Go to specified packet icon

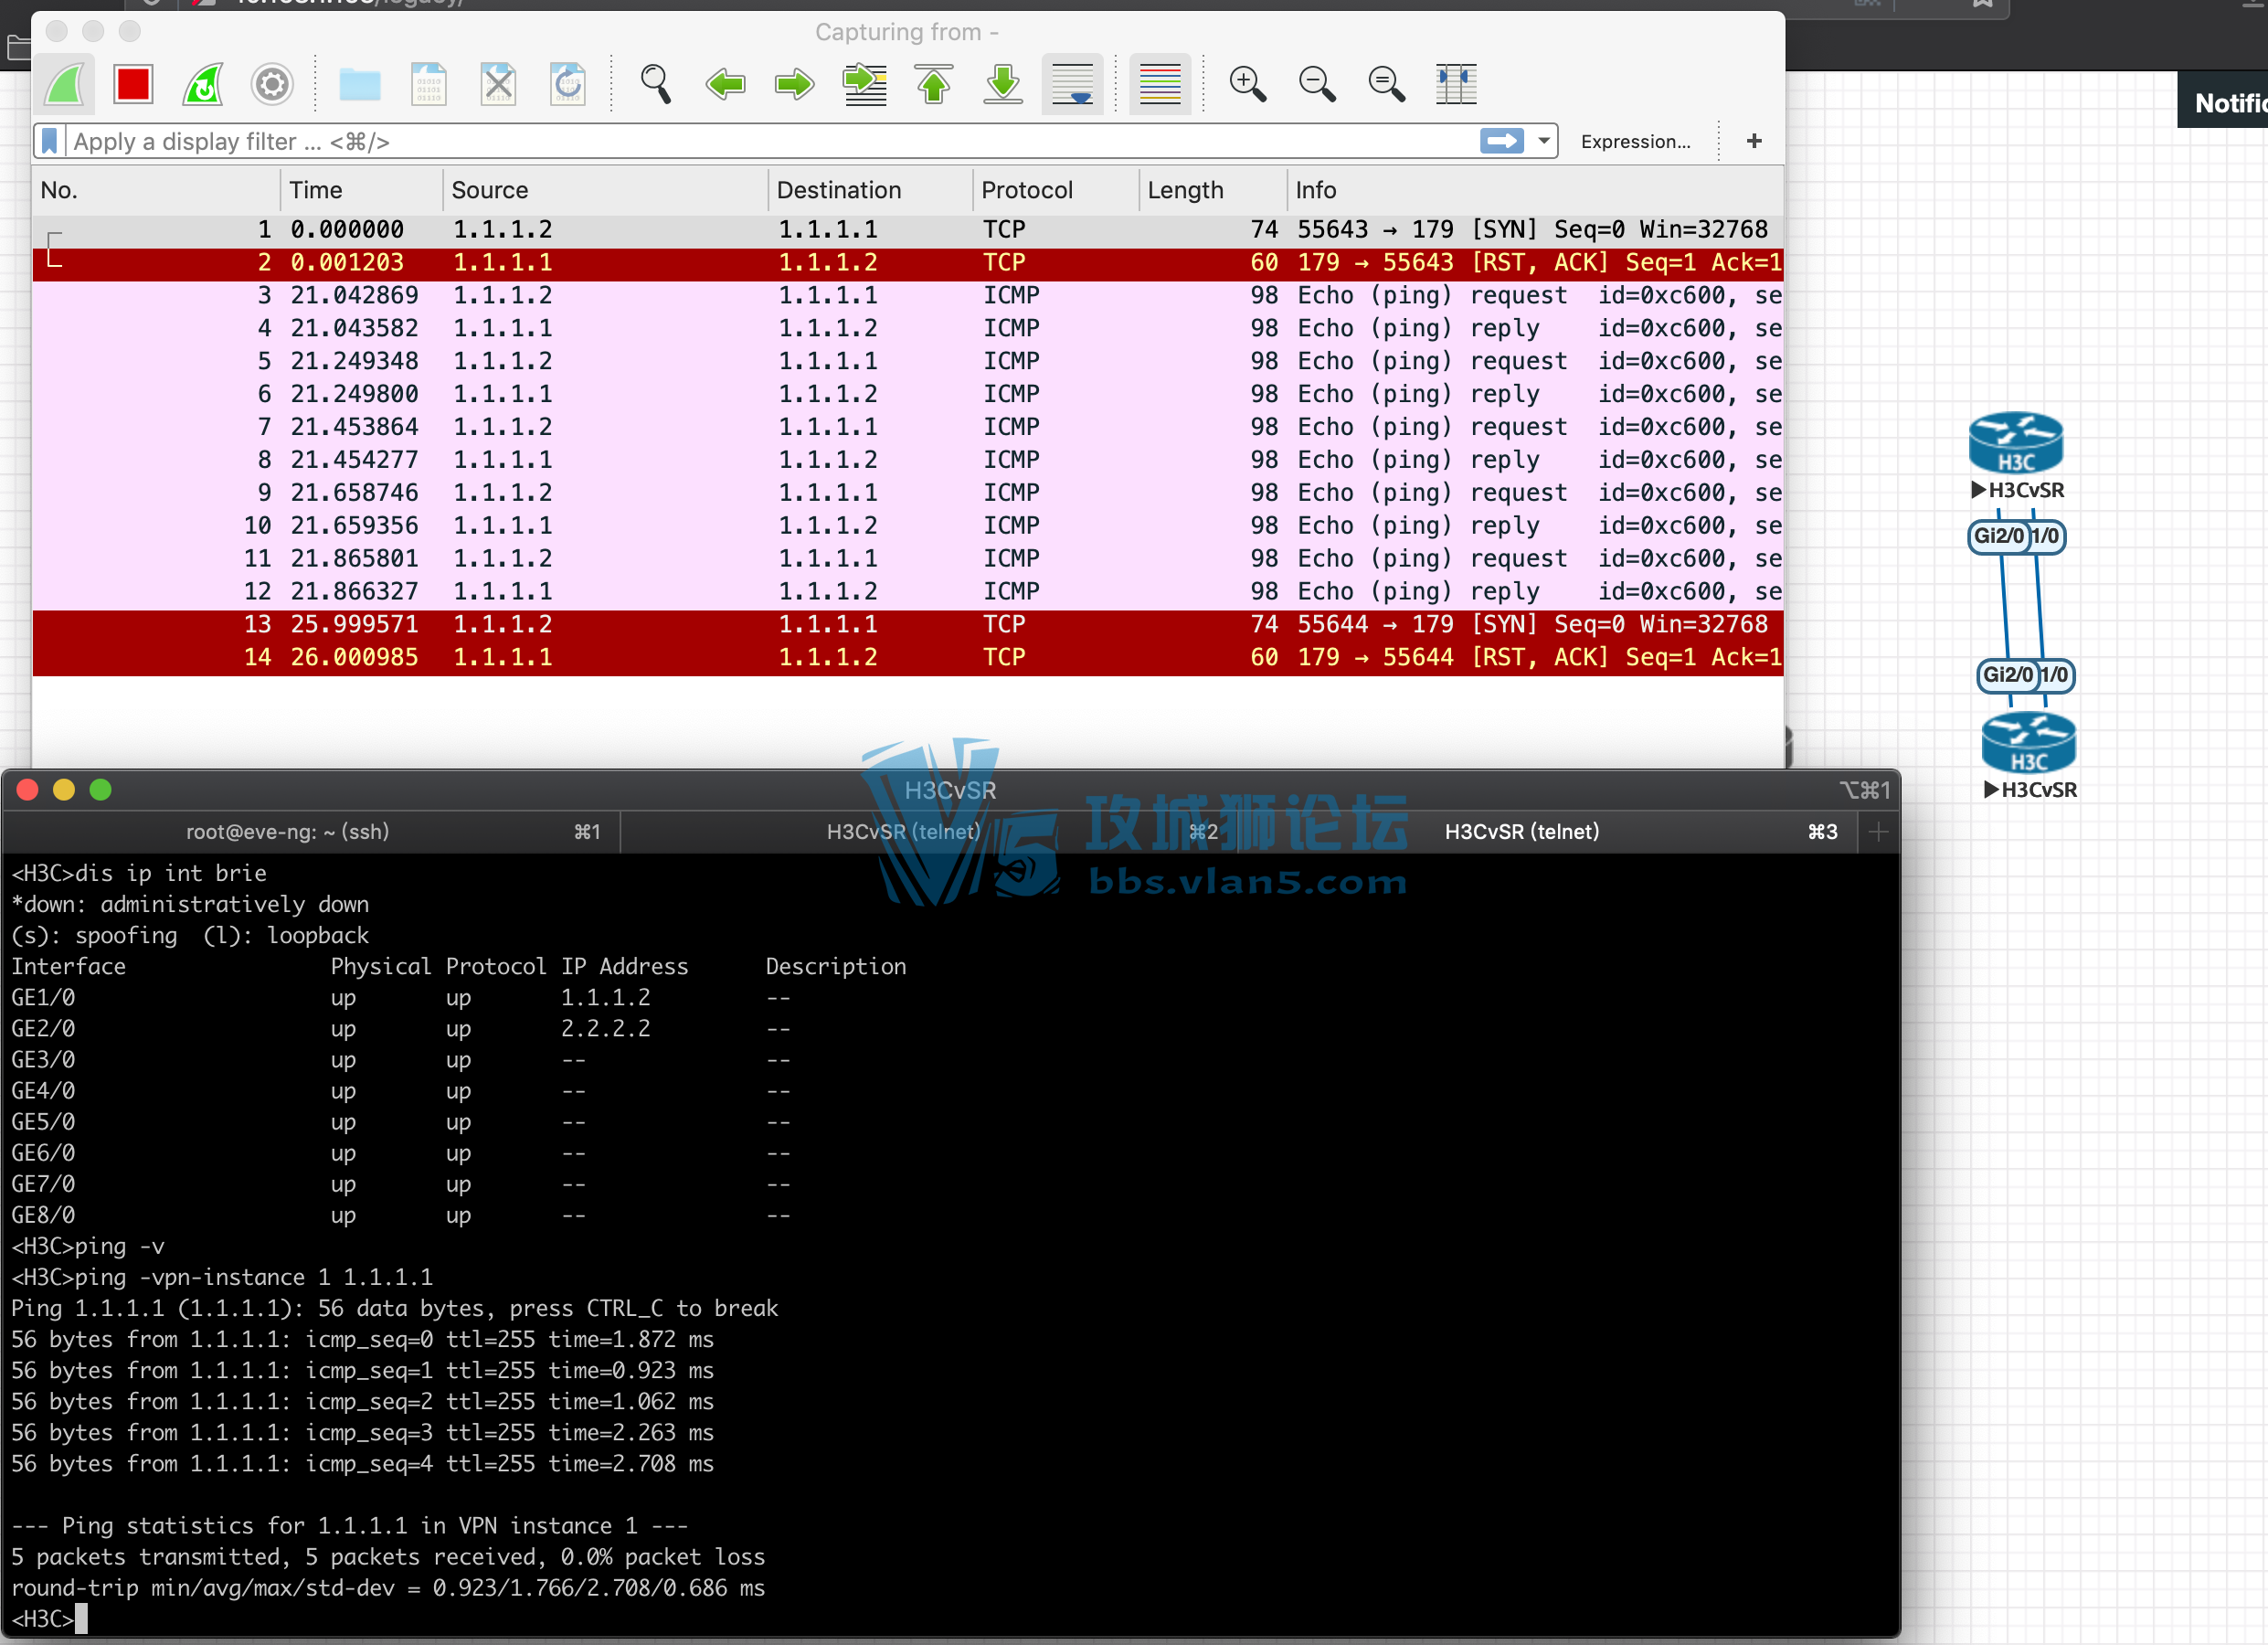(865, 84)
